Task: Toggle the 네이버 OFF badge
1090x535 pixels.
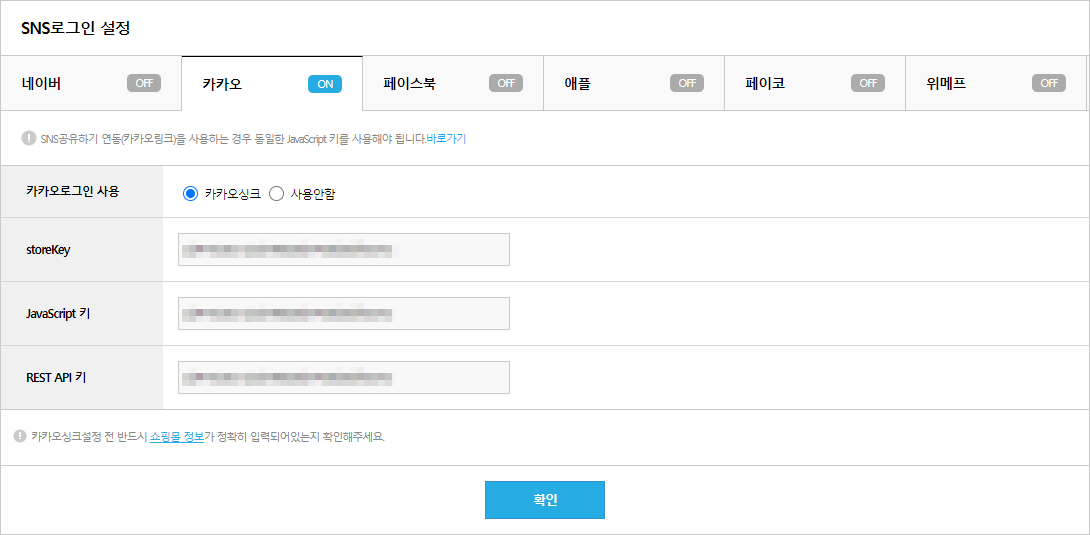Action: tap(144, 83)
